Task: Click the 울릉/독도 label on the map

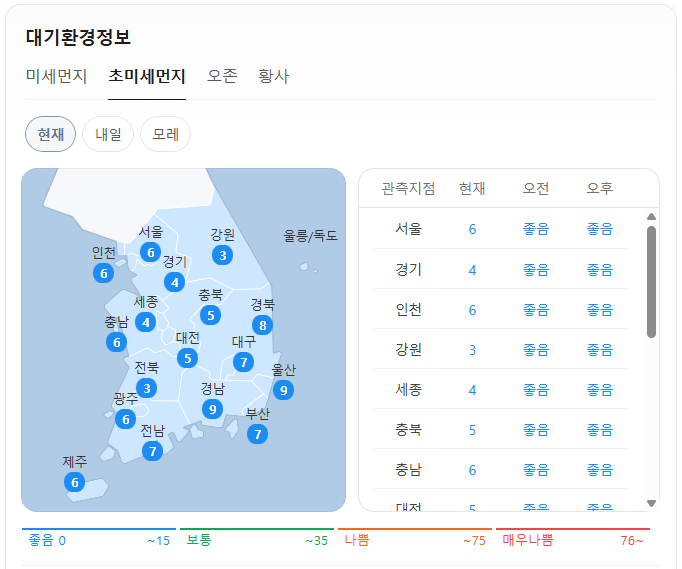Action: (310, 236)
